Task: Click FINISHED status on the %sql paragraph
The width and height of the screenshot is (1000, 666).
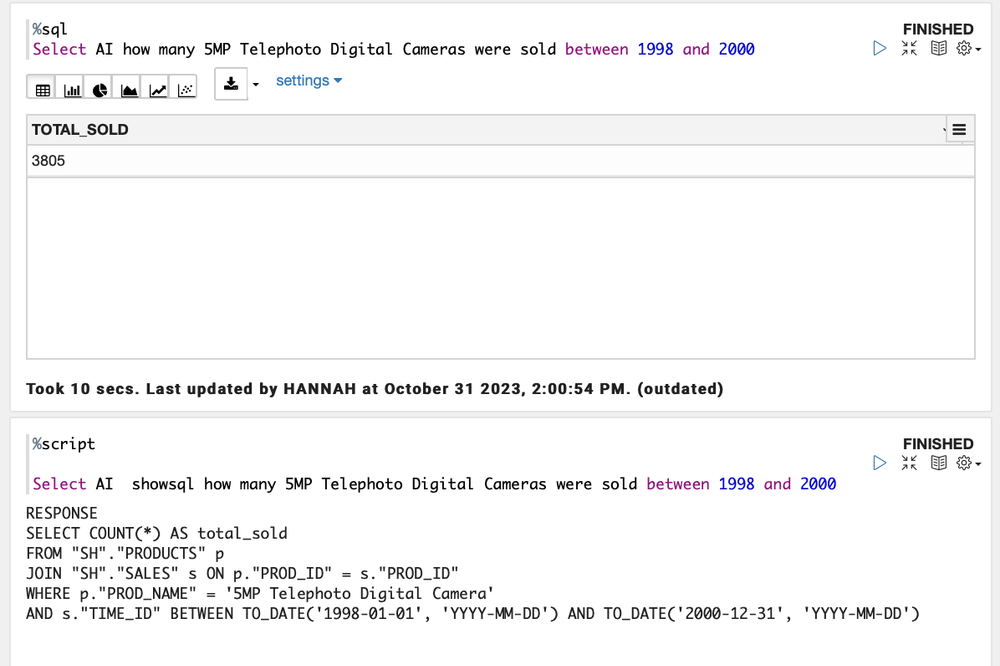Action: point(937,29)
